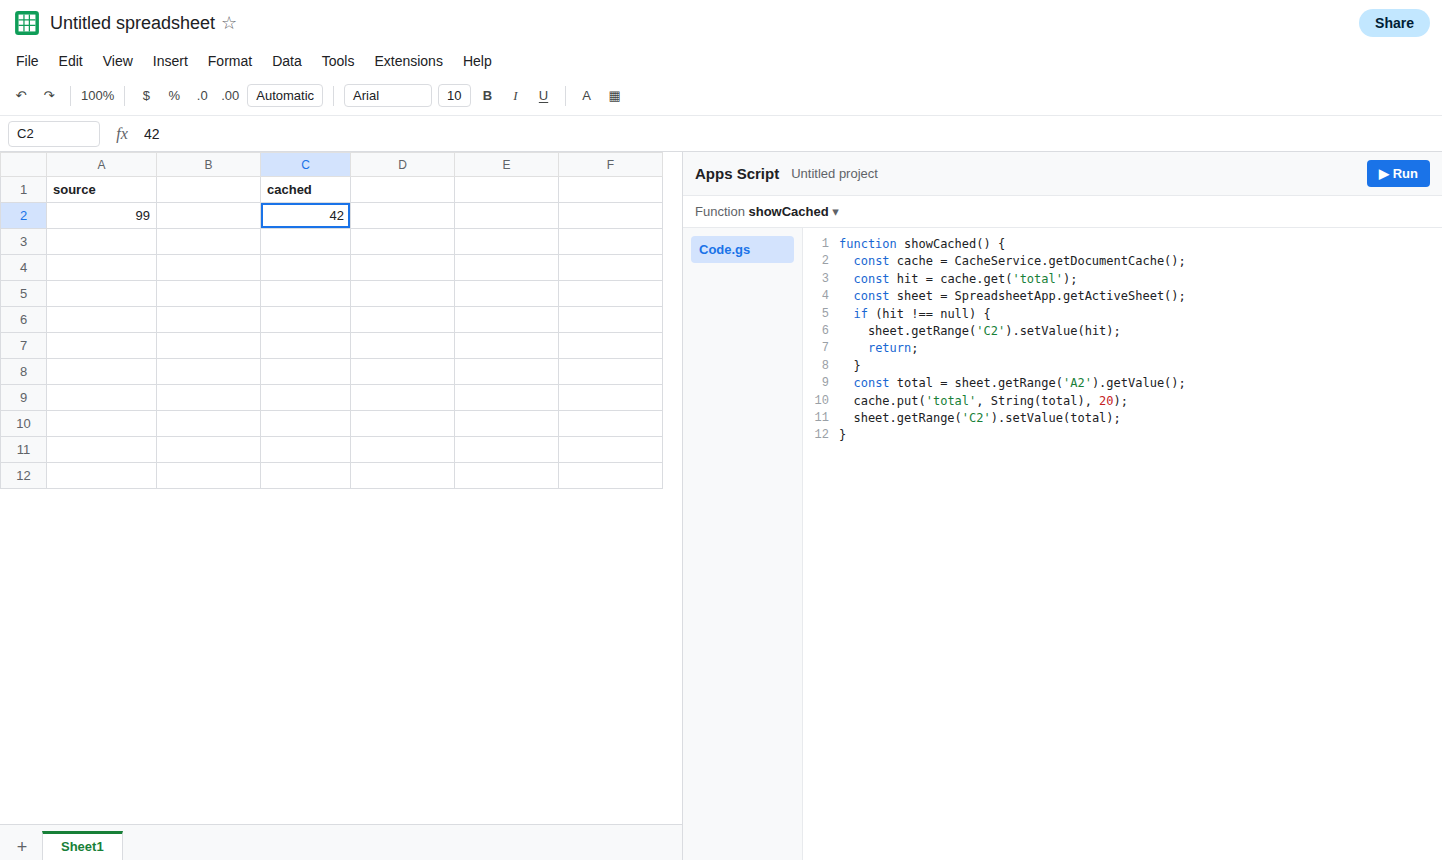Open cell fill color picker
Image resolution: width=1442 pixels, height=860 pixels.
(x=615, y=96)
